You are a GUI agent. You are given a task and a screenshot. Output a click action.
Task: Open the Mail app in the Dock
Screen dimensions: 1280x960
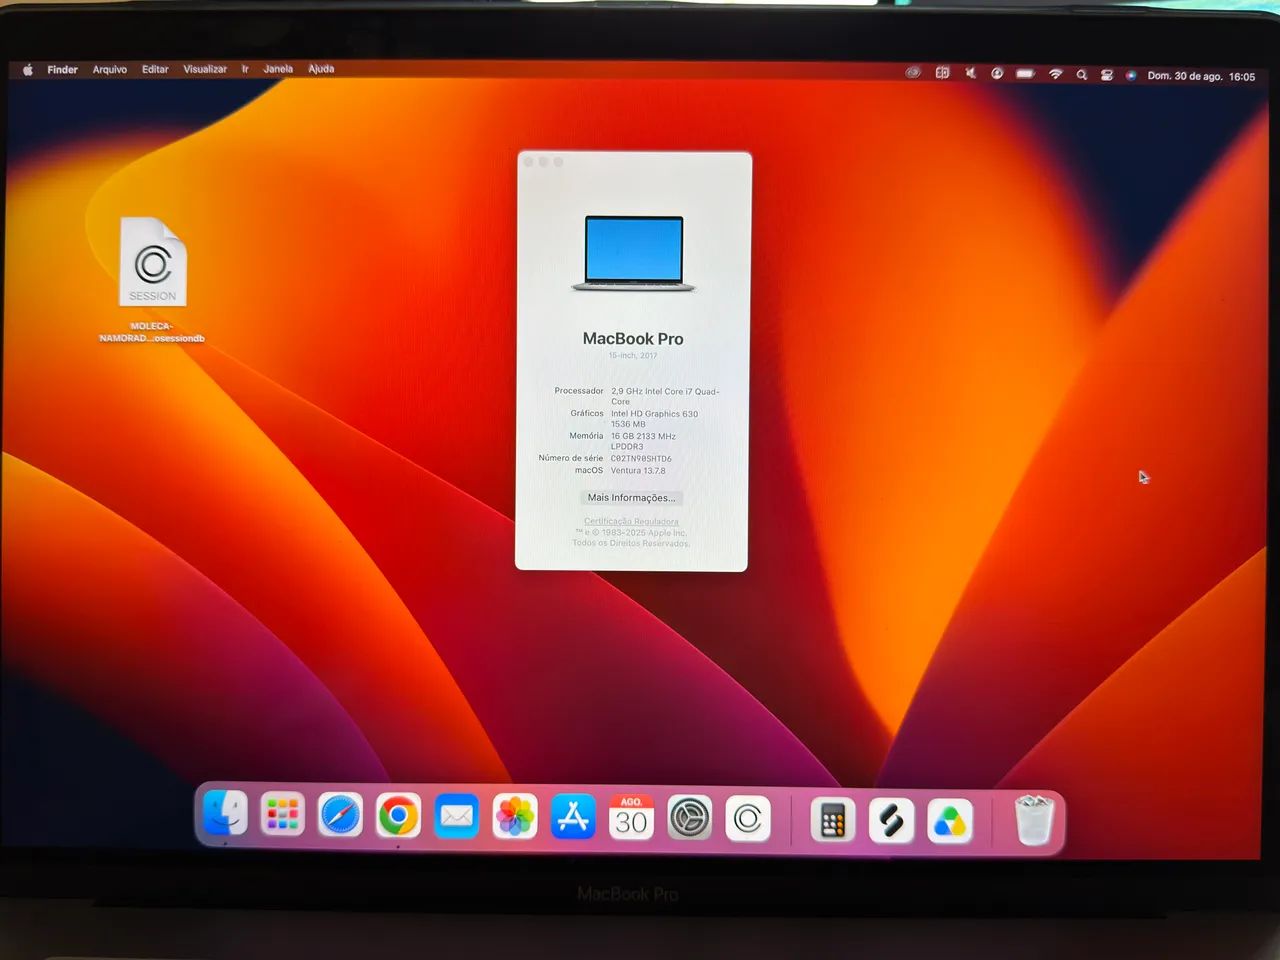tap(457, 817)
